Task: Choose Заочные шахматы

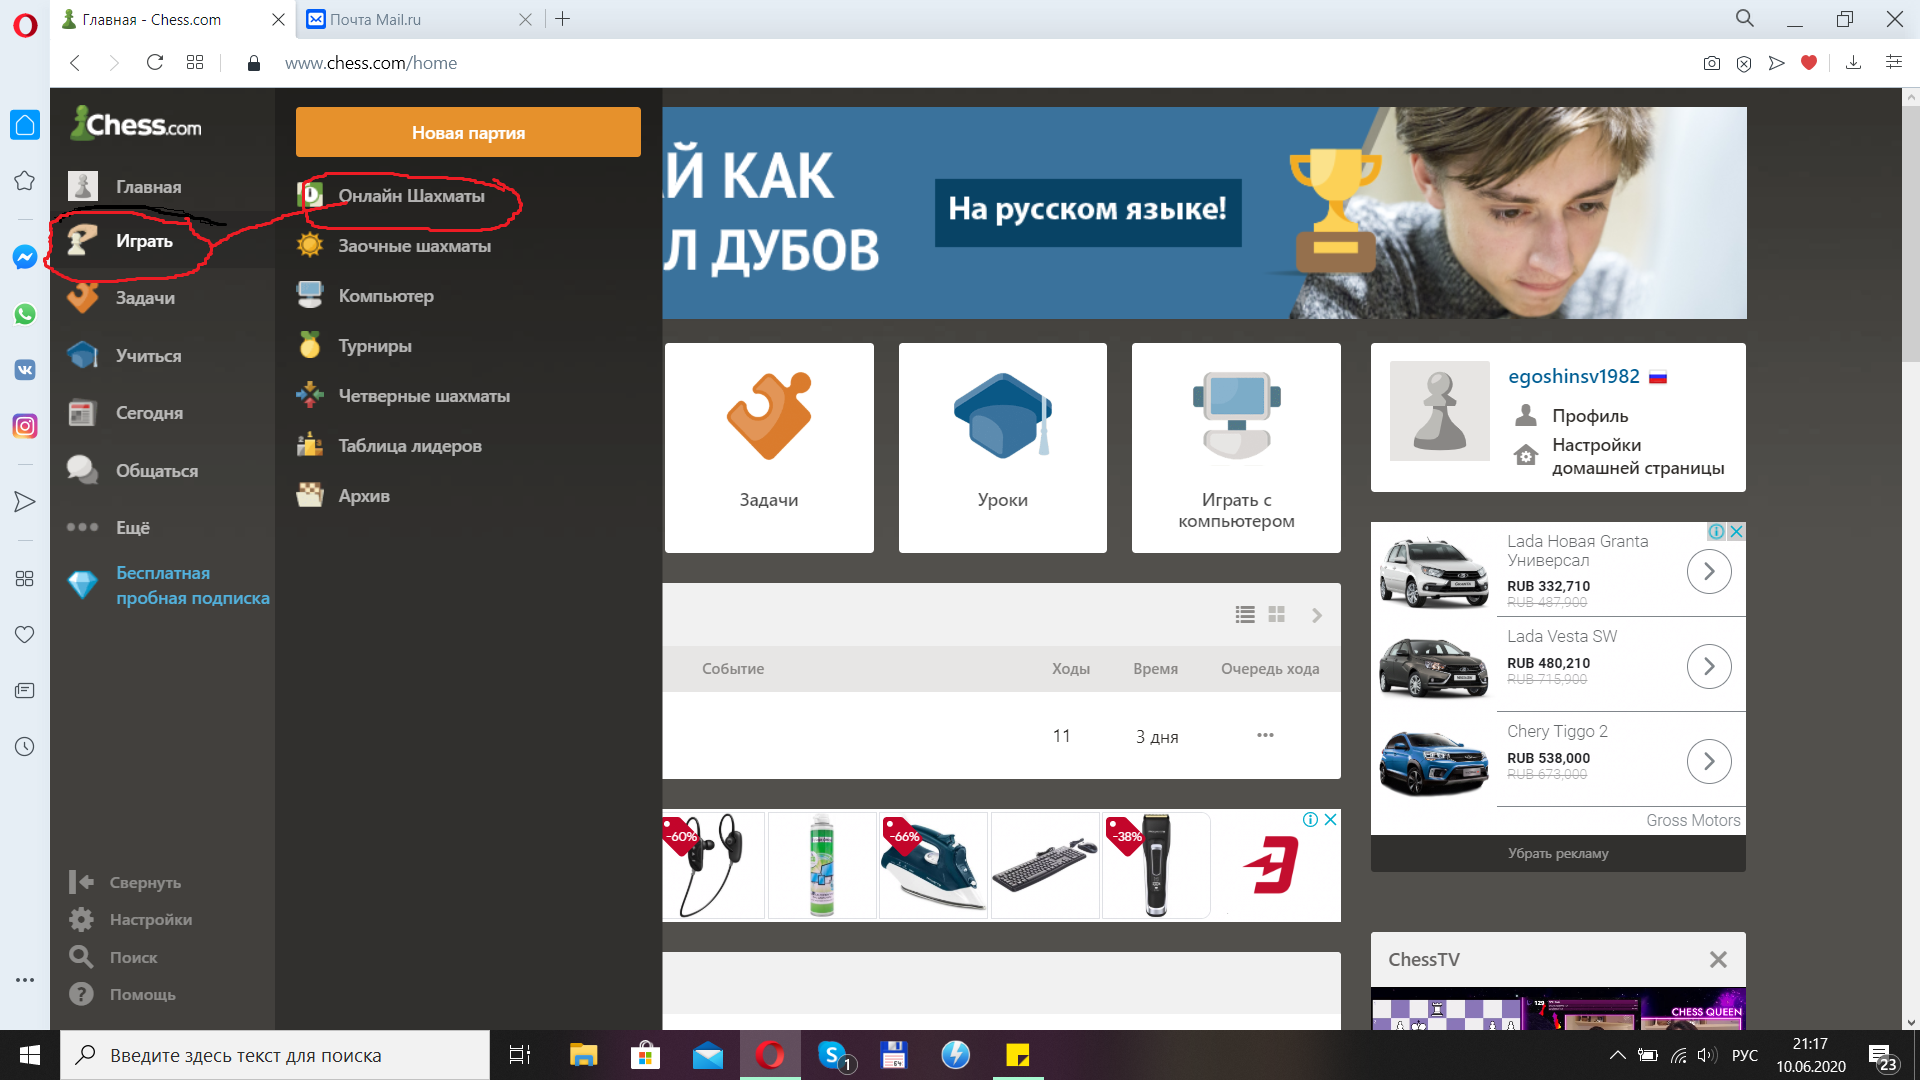Action: point(413,246)
